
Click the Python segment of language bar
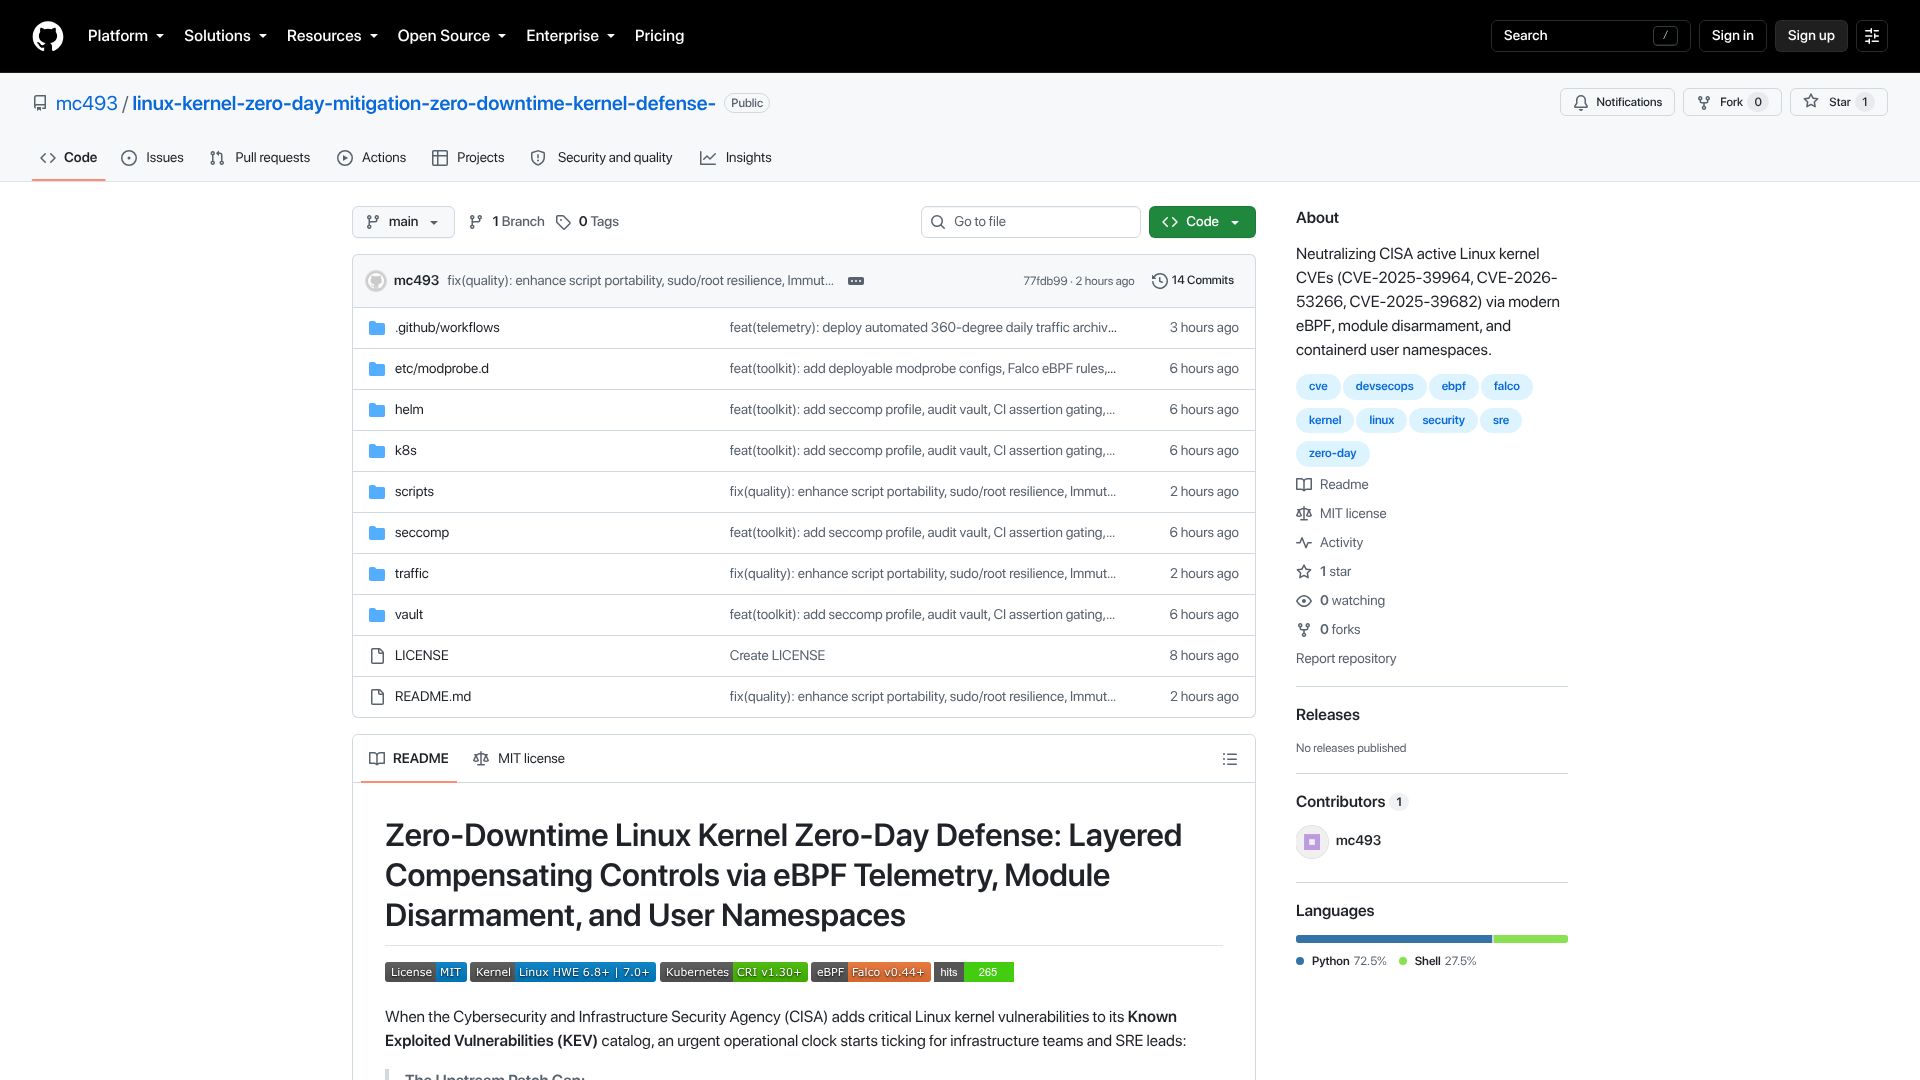[x=1394, y=940]
